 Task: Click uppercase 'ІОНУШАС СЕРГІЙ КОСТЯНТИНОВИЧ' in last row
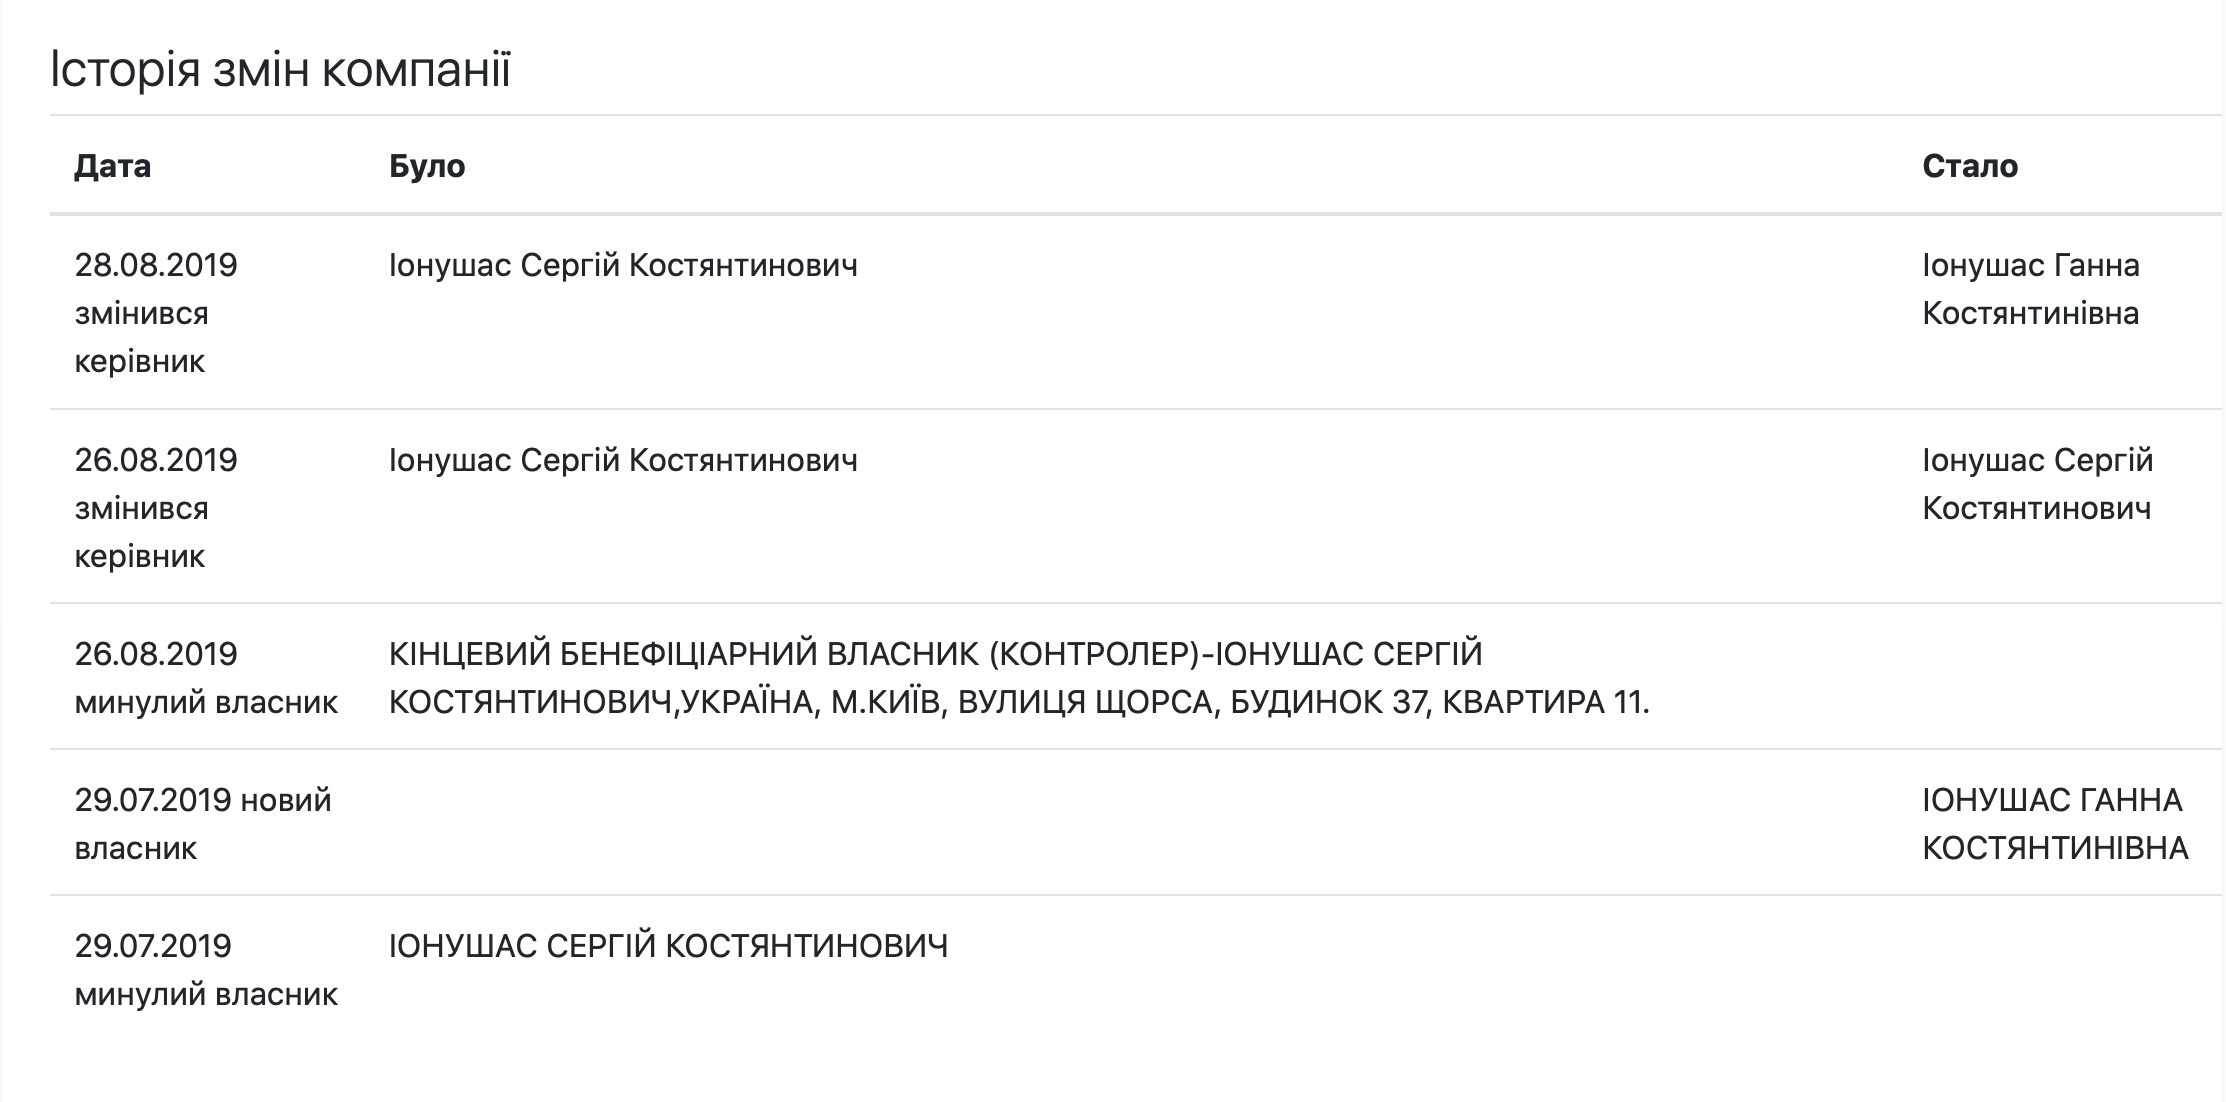coord(668,946)
